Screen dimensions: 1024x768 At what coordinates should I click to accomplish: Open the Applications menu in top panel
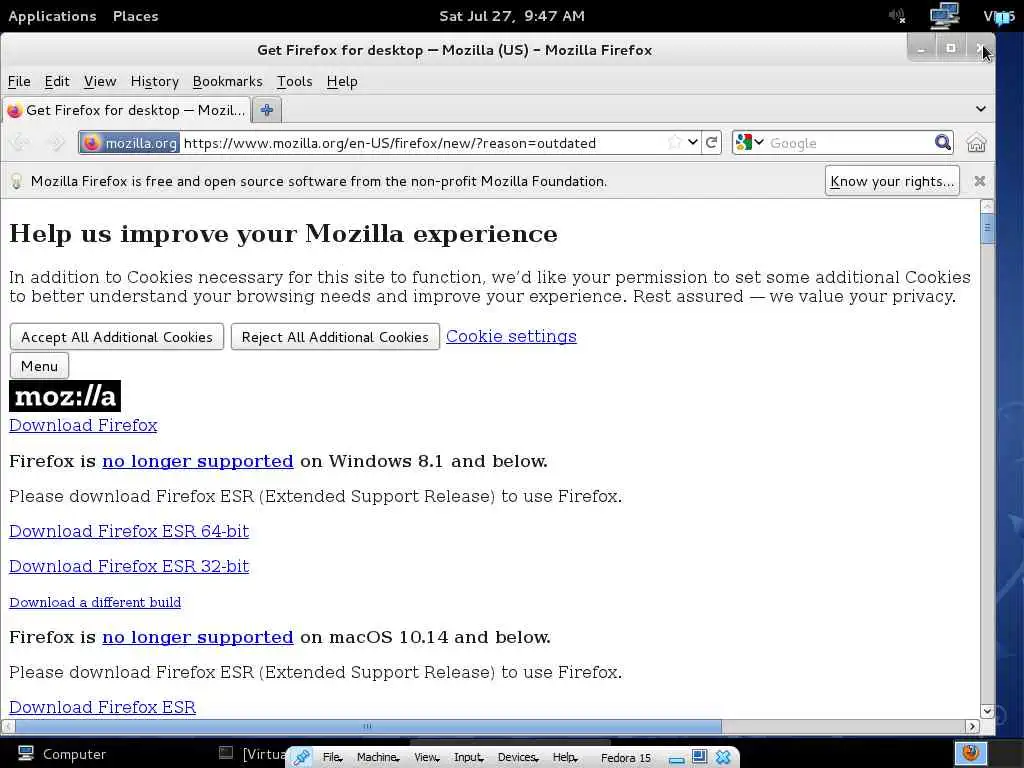point(52,16)
